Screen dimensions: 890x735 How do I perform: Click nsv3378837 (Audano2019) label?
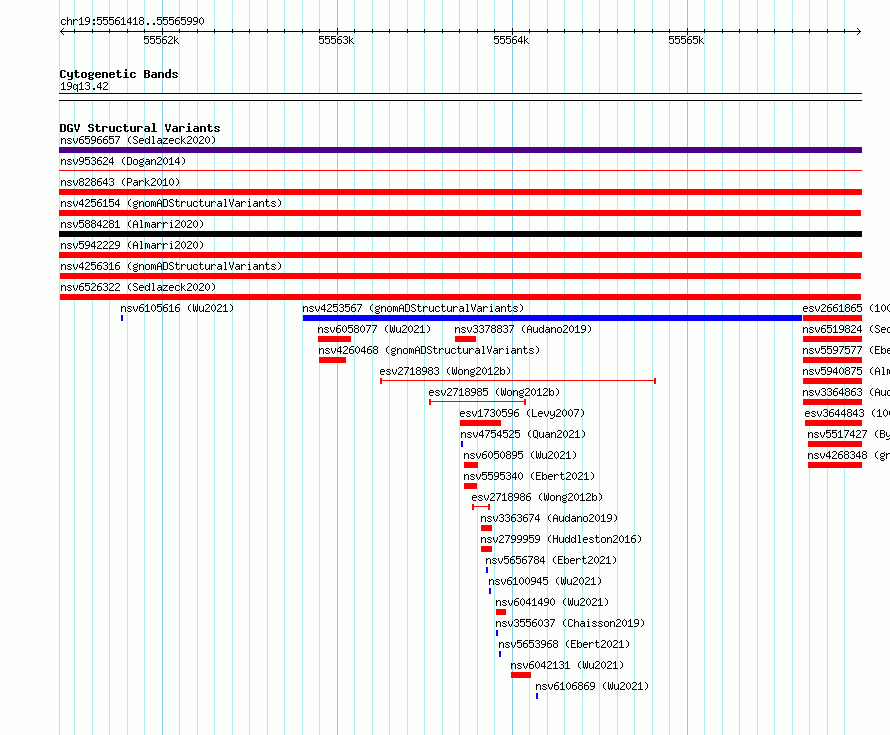pos(523,329)
